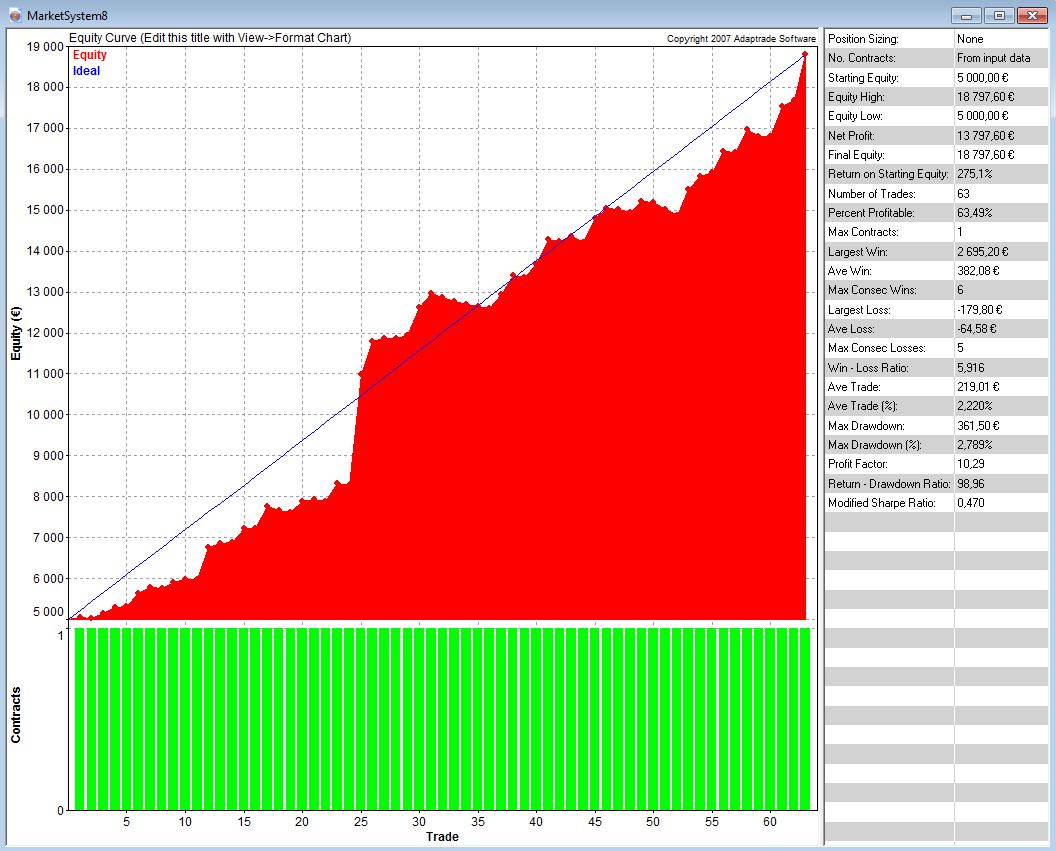Click the blue Ideal legend label
The width and height of the screenshot is (1056, 851).
pyautogui.click(x=86, y=71)
